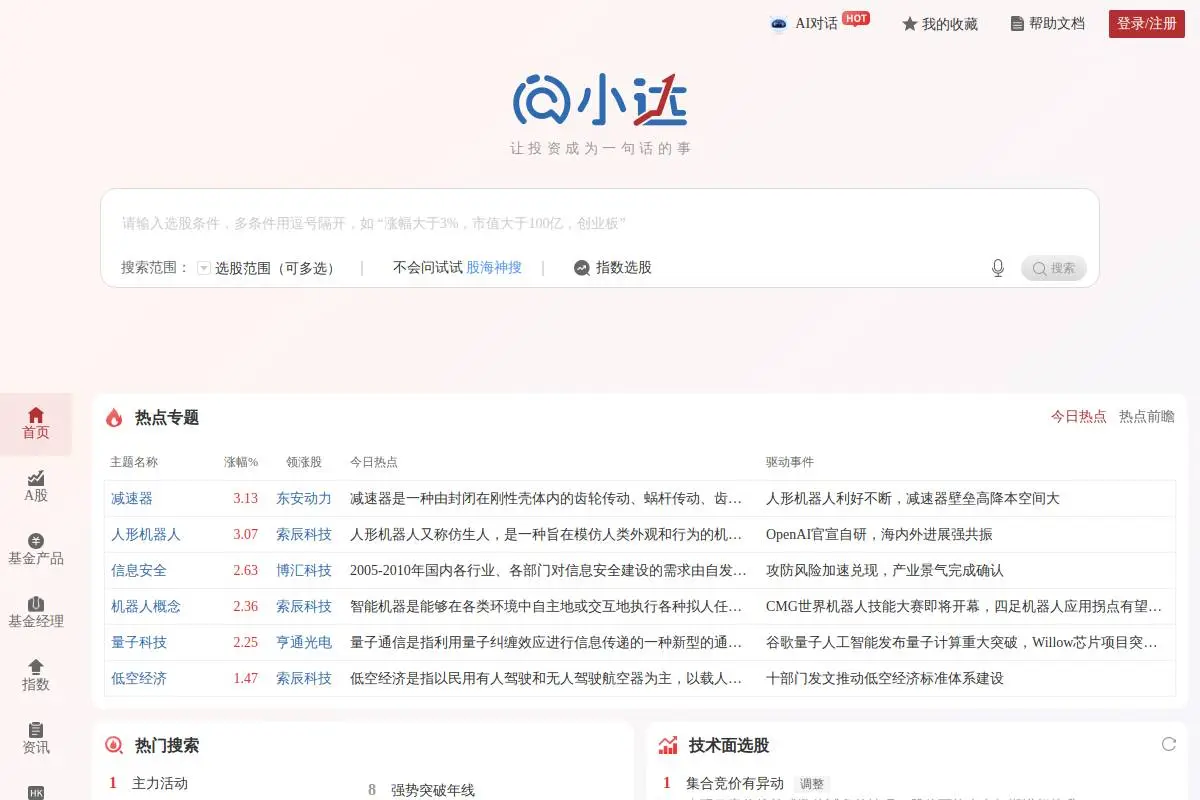The width and height of the screenshot is (1200, 800).
Task: Open 资讯 in sidebar
Action: tap(36, 739)
